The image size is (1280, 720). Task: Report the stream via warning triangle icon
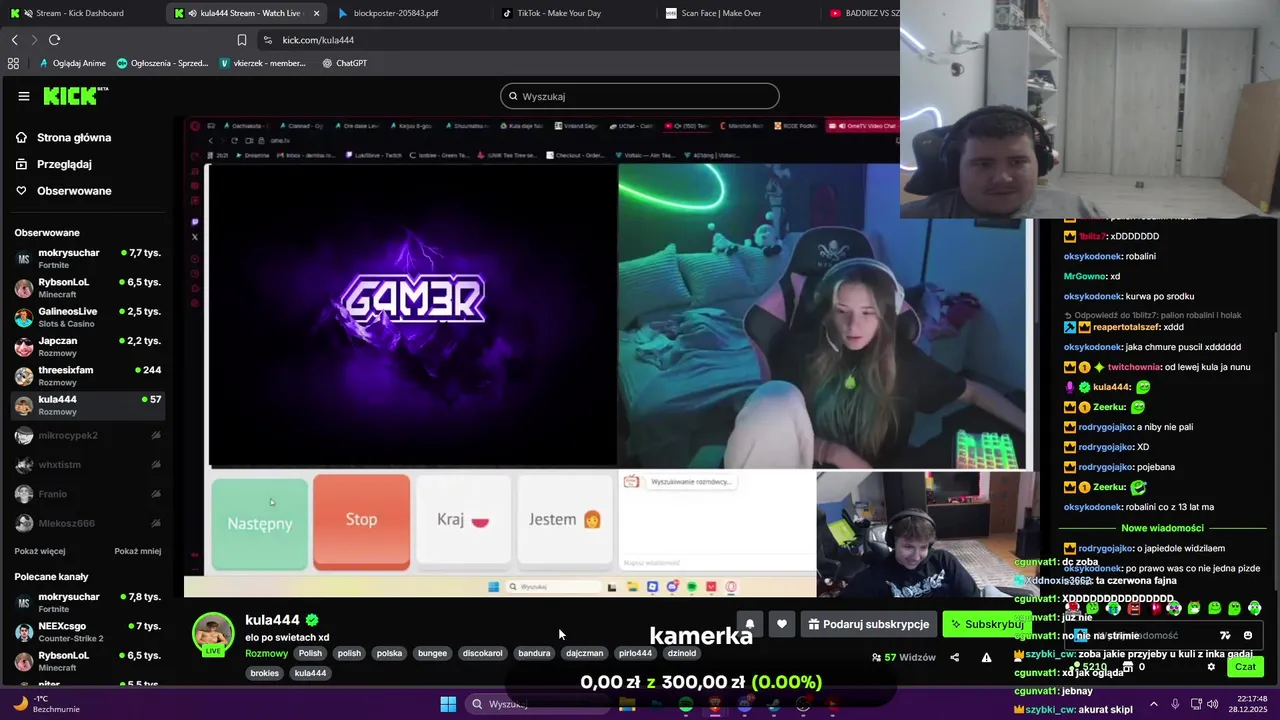[x=986, y=657]
